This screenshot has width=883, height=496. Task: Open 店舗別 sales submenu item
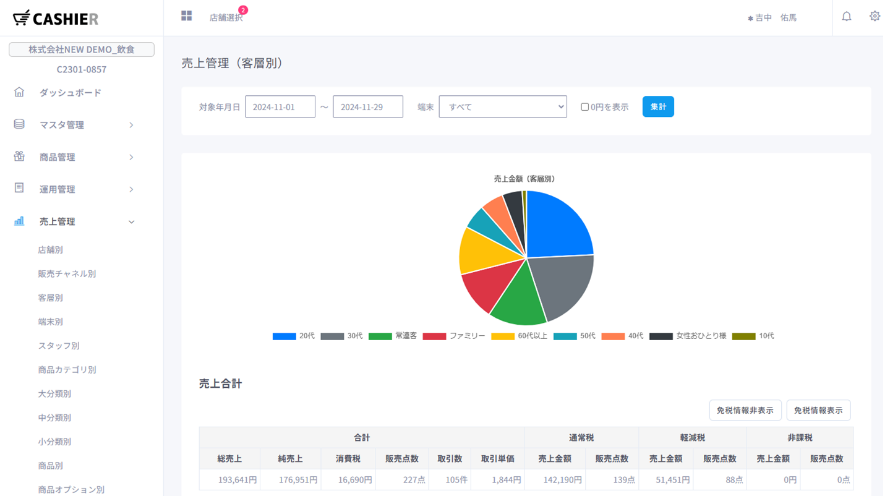pos(51,249)
